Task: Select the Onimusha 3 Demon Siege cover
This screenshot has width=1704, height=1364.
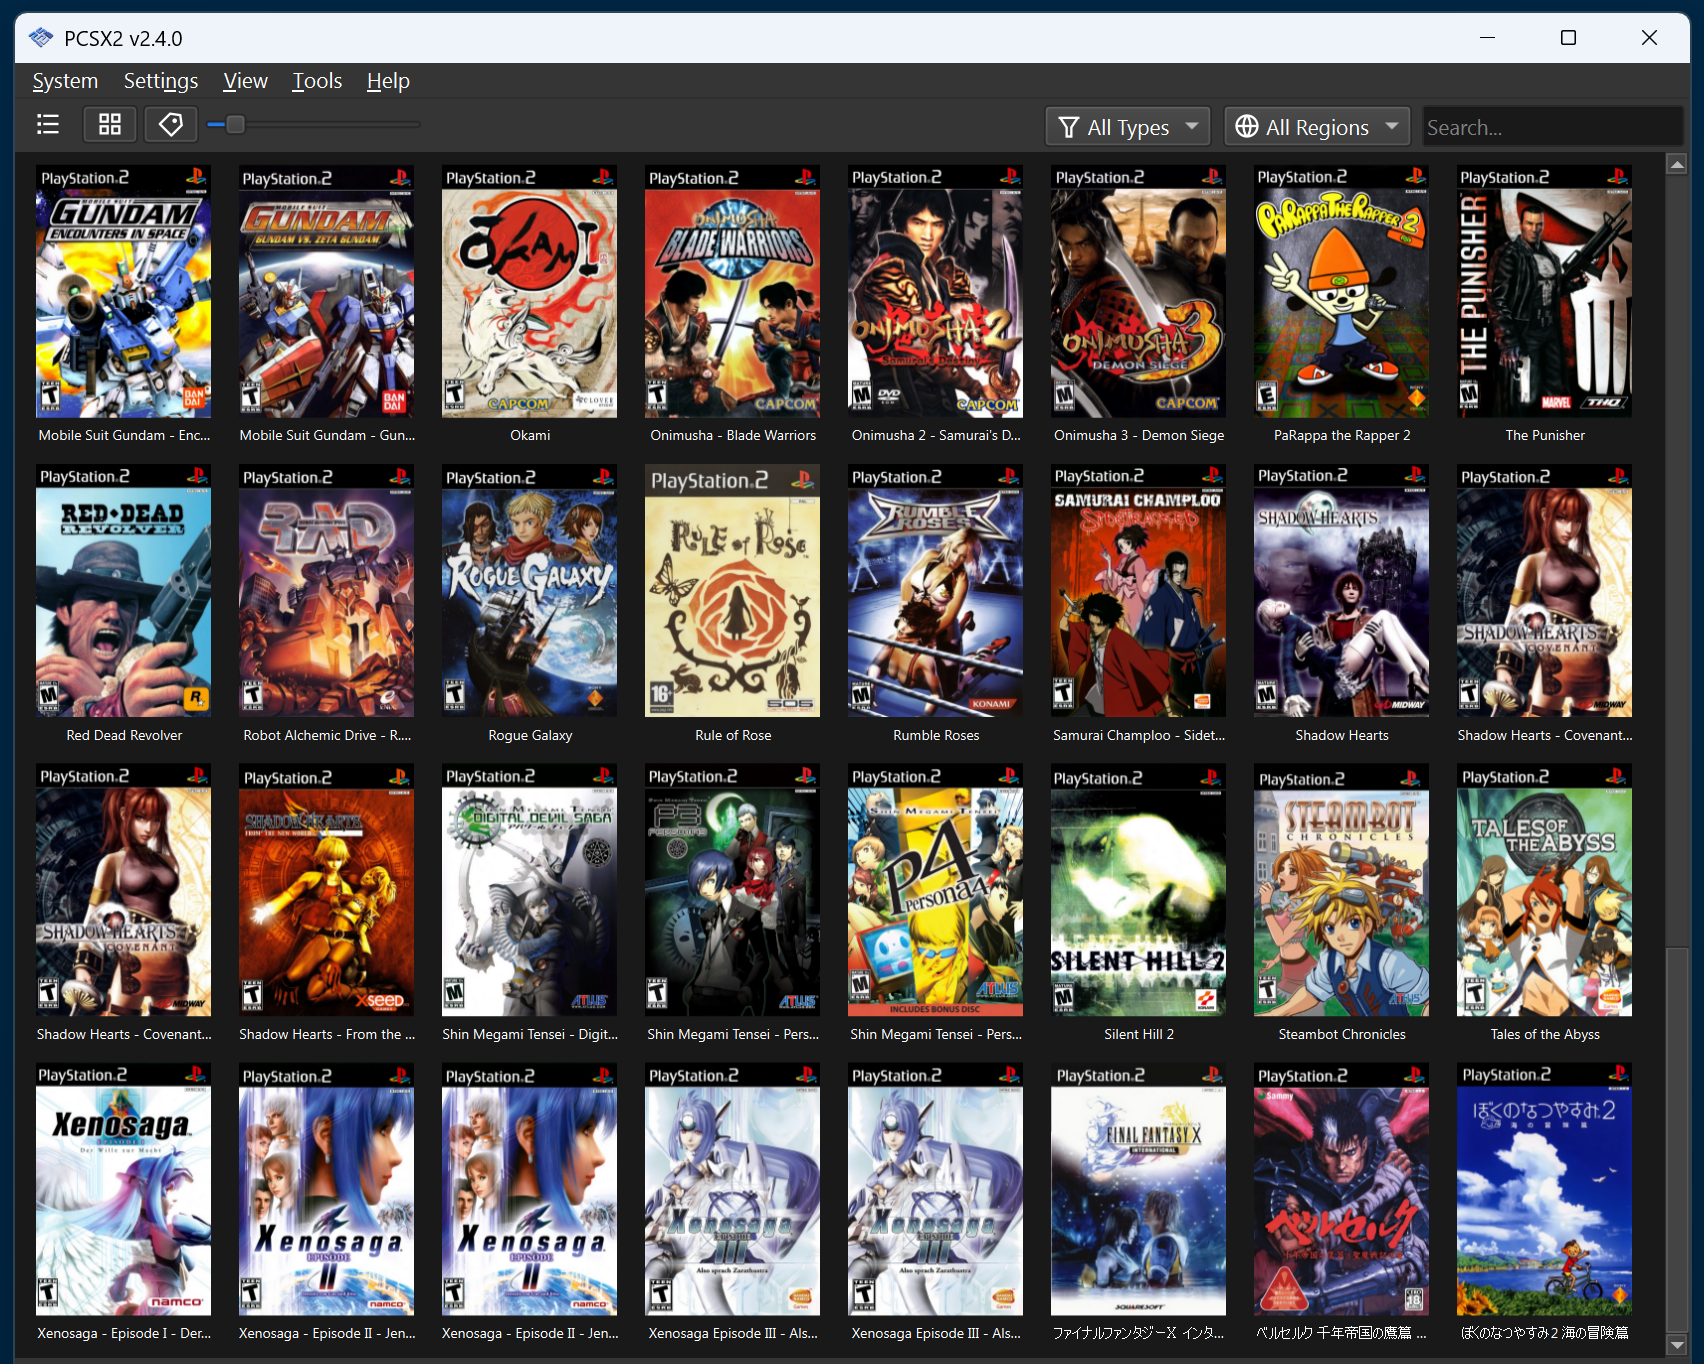Action: [1139, 291]
